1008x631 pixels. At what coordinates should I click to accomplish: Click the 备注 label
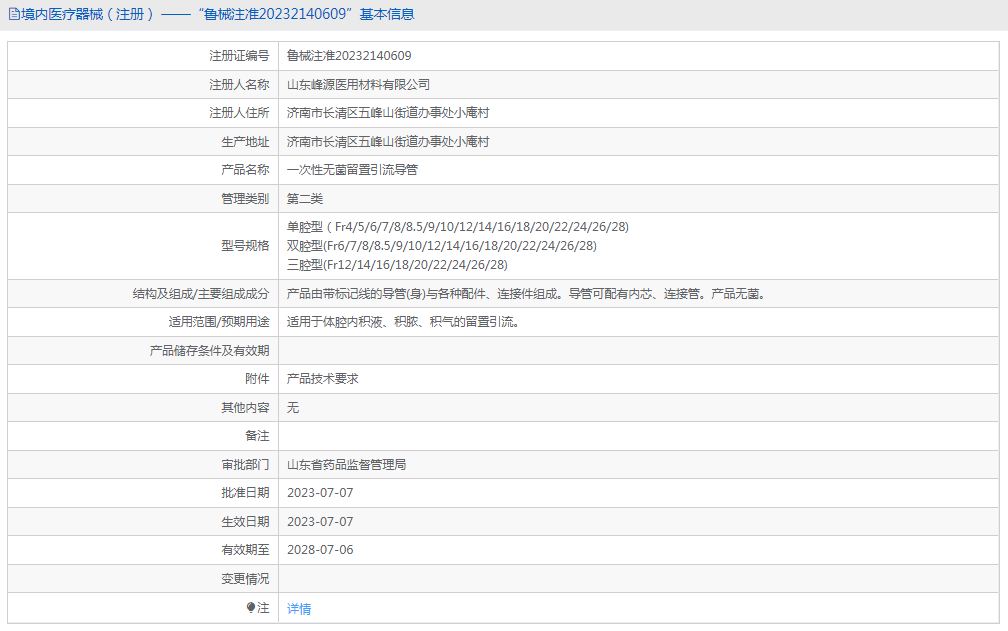point(257,436)
